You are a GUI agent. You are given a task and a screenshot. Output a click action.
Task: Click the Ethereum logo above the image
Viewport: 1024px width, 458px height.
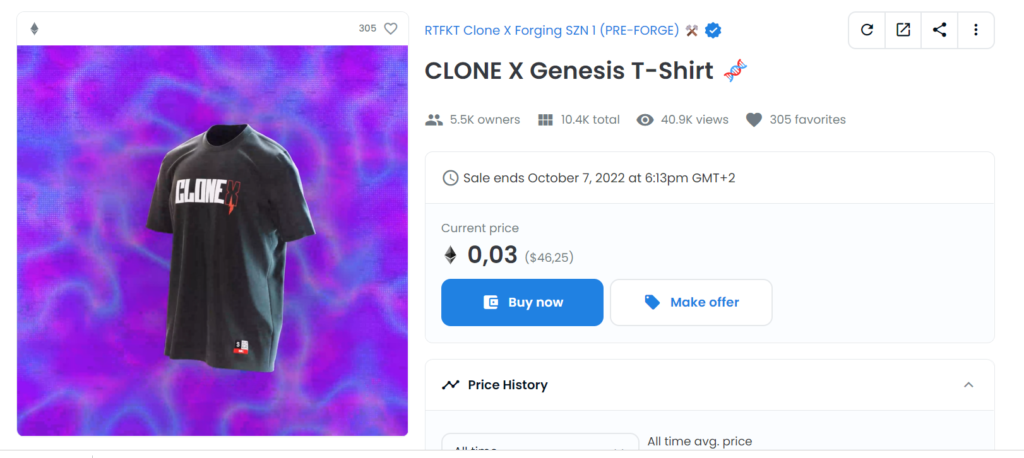34,29
